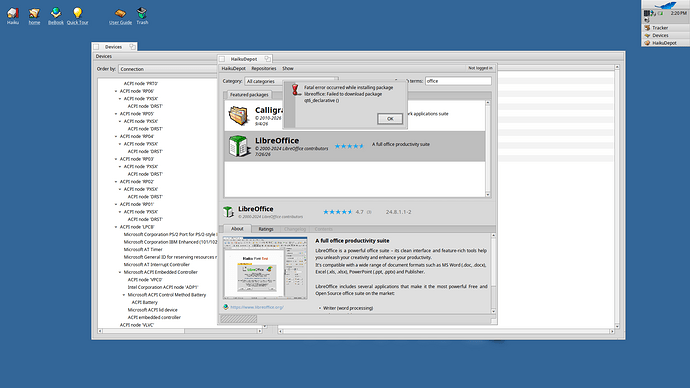Select 'ACPI node VPC0' tree row
Screen dimensions: 690x388
[145, 280]
